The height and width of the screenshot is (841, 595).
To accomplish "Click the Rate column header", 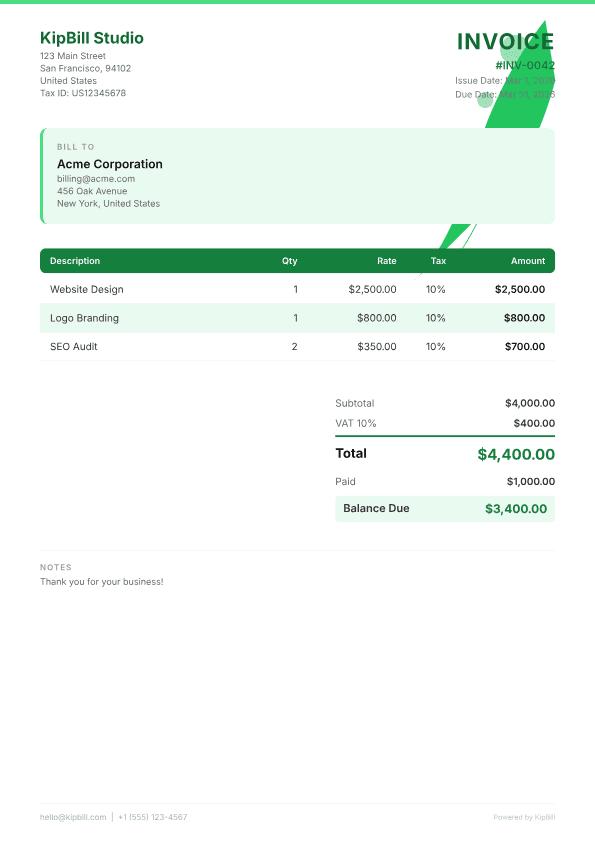I will (x=387, y=261).
